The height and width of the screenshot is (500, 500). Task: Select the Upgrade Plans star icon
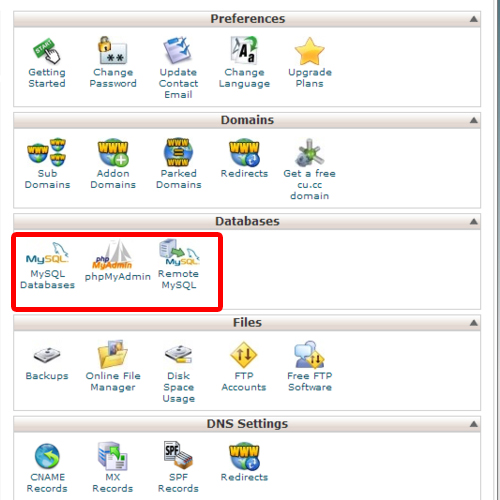click(x=310, y=51)
